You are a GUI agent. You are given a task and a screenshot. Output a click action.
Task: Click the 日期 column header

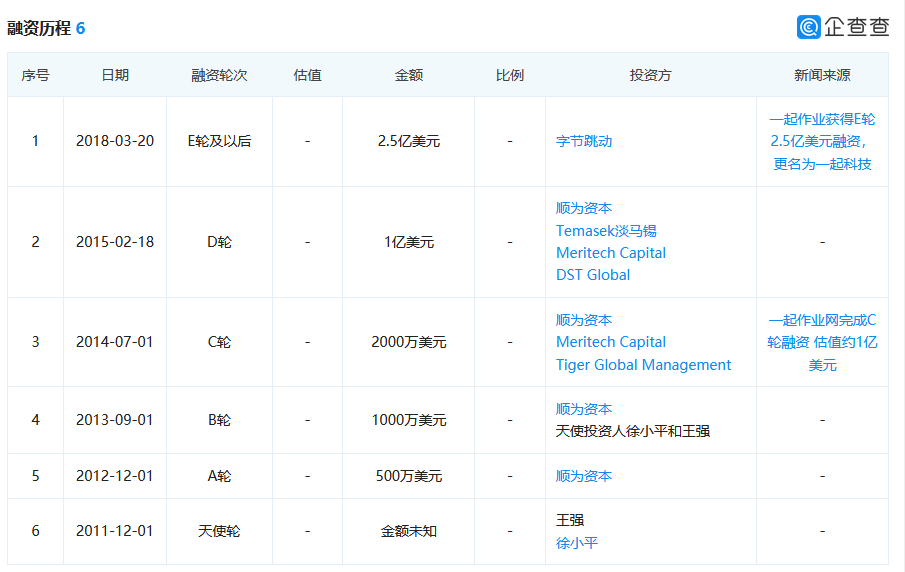click(115, 75)
